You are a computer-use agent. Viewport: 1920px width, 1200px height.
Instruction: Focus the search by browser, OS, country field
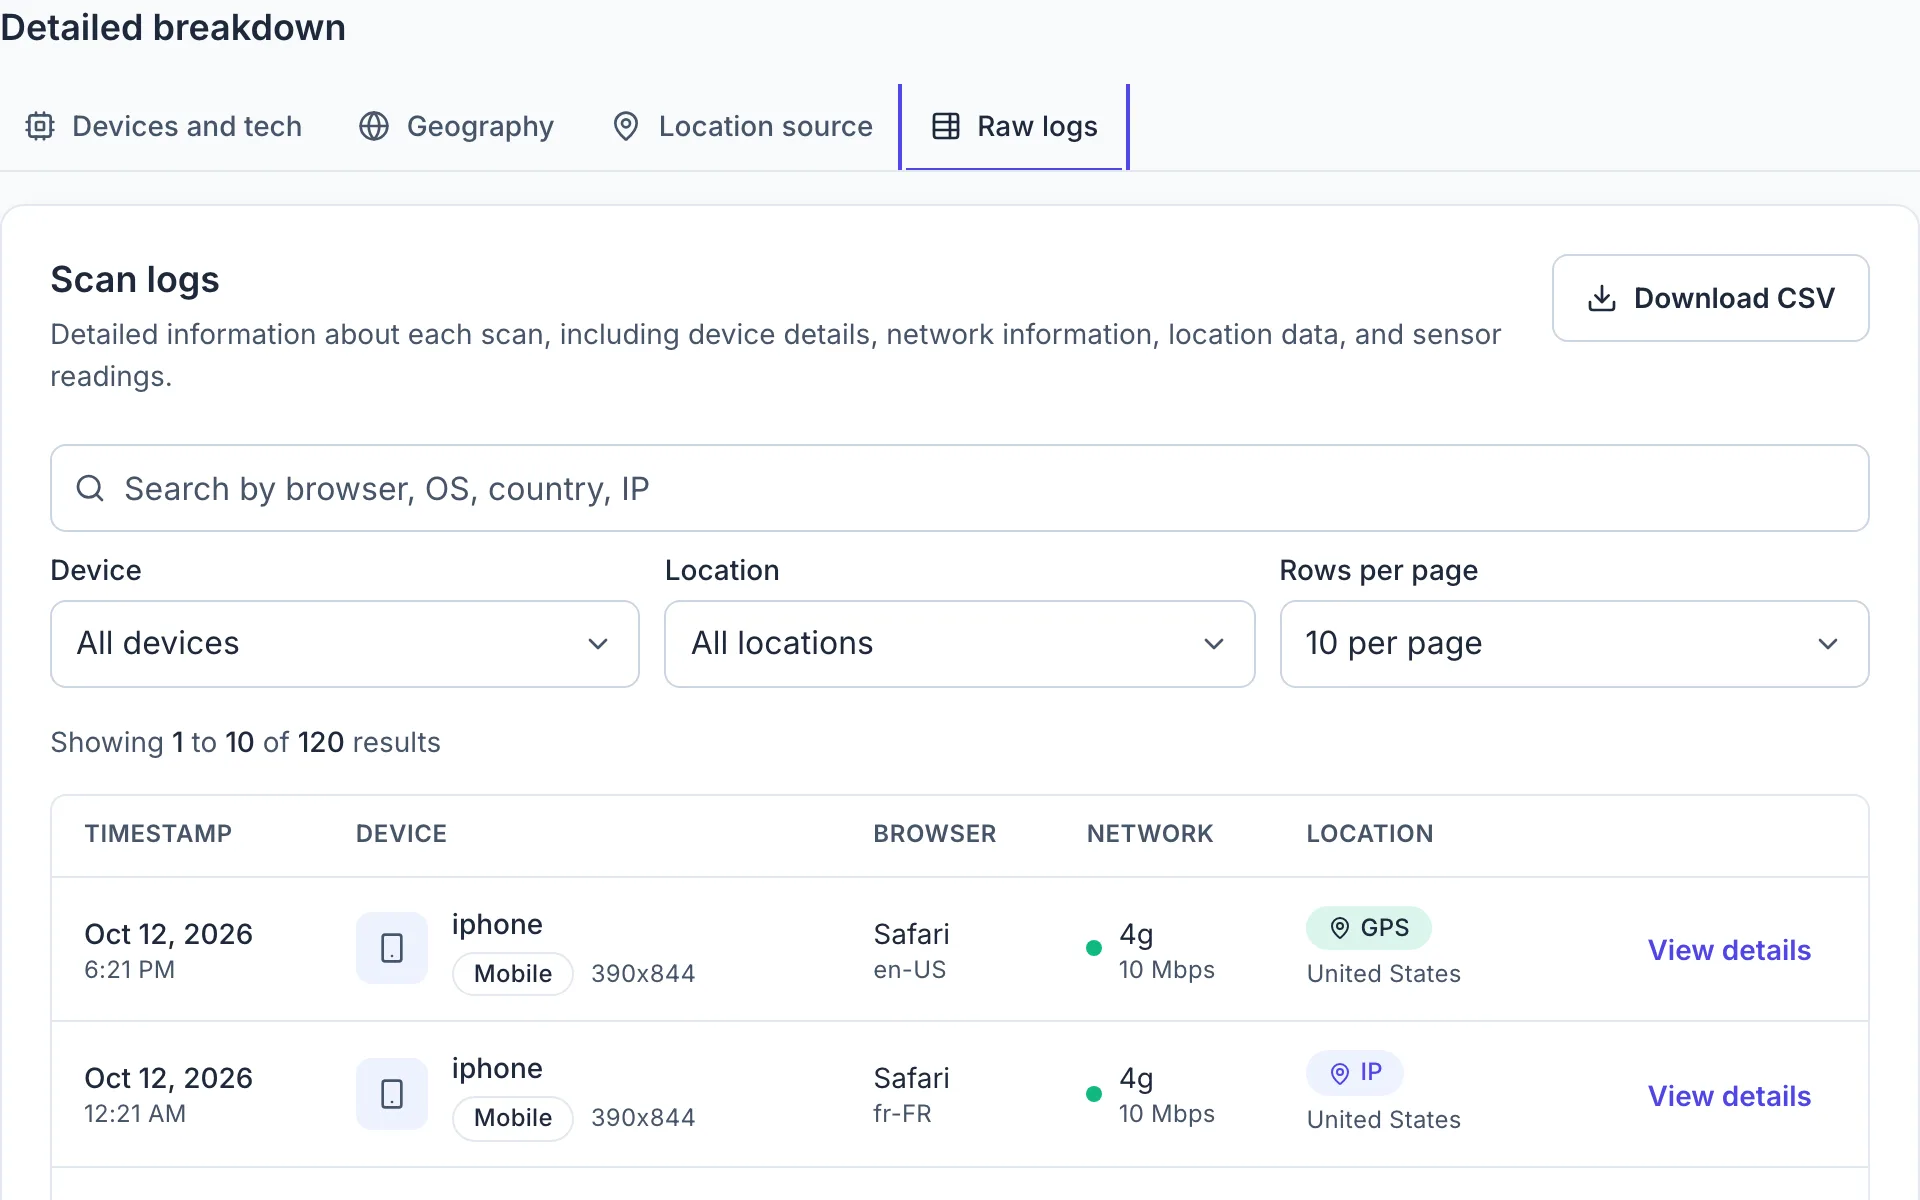coord(959,488)
